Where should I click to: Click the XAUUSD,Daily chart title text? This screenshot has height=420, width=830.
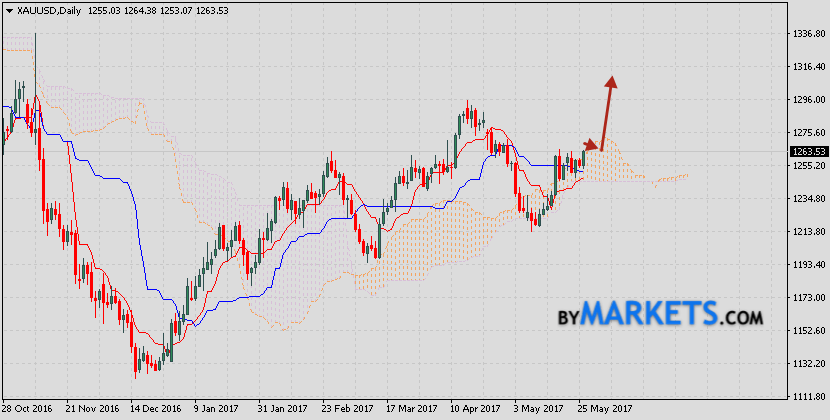(x=43, y=9)
